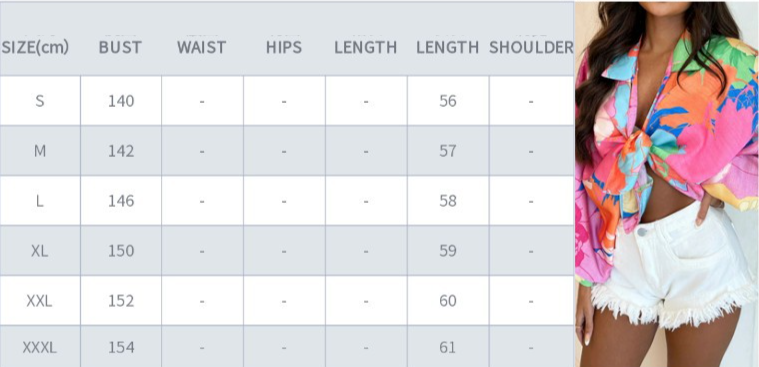
Task: Select the HIPS column header
Action: (x=284, y=47)
